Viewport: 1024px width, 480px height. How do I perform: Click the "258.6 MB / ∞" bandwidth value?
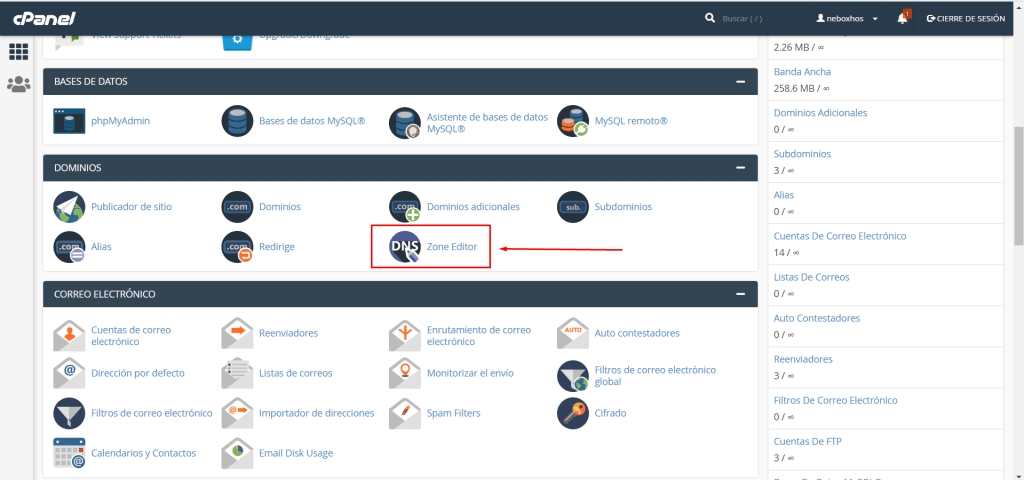coord(799,88)
